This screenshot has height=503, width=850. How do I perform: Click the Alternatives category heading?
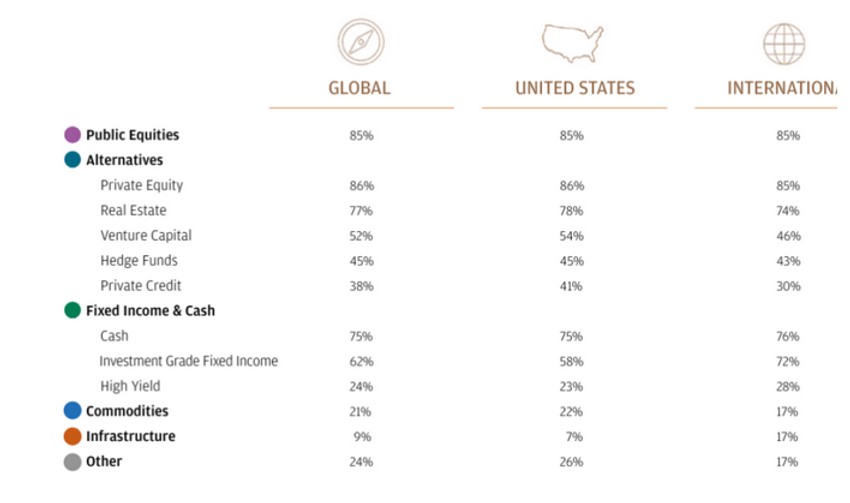point(124,160)
